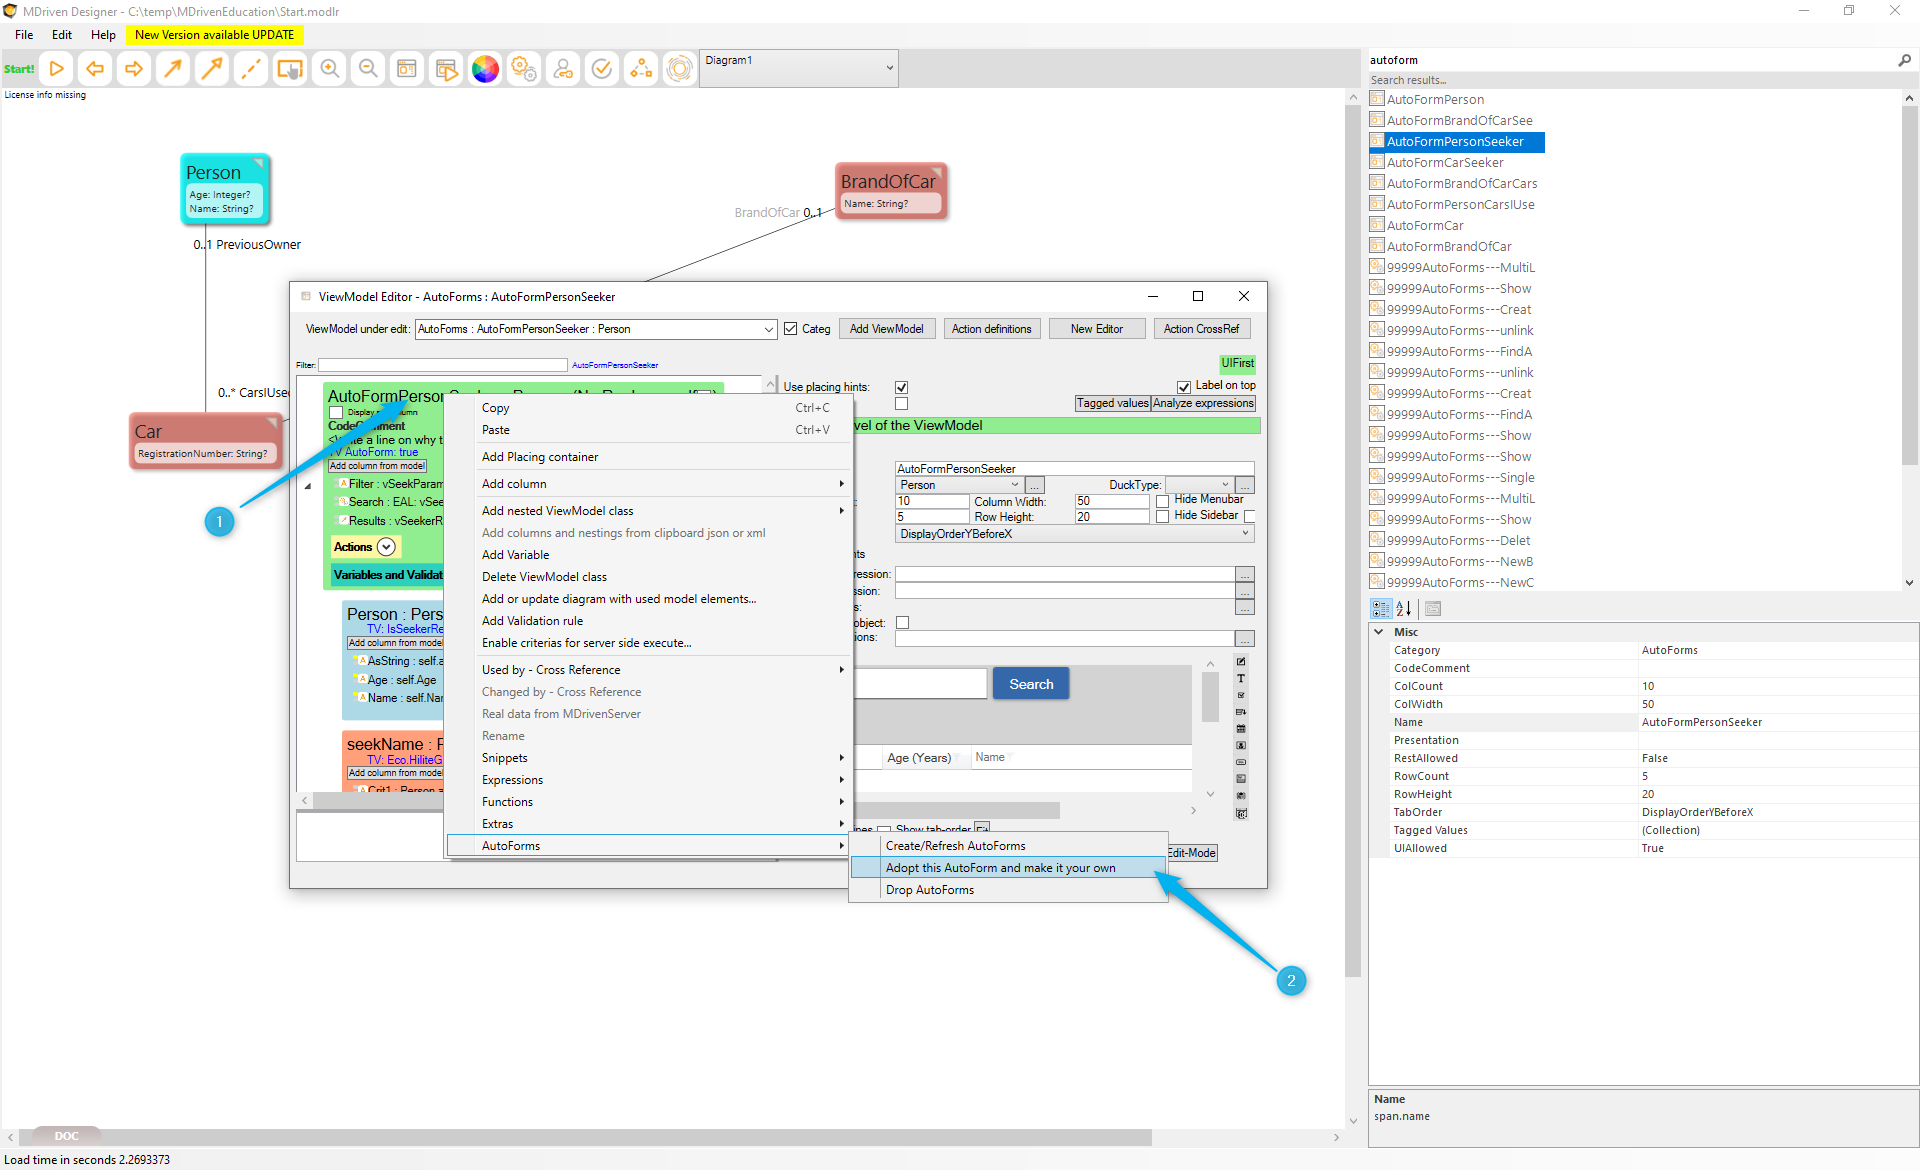Click the checkmark circle toolbar icon
The image size is (1920, 1170).
pos(602,69)
